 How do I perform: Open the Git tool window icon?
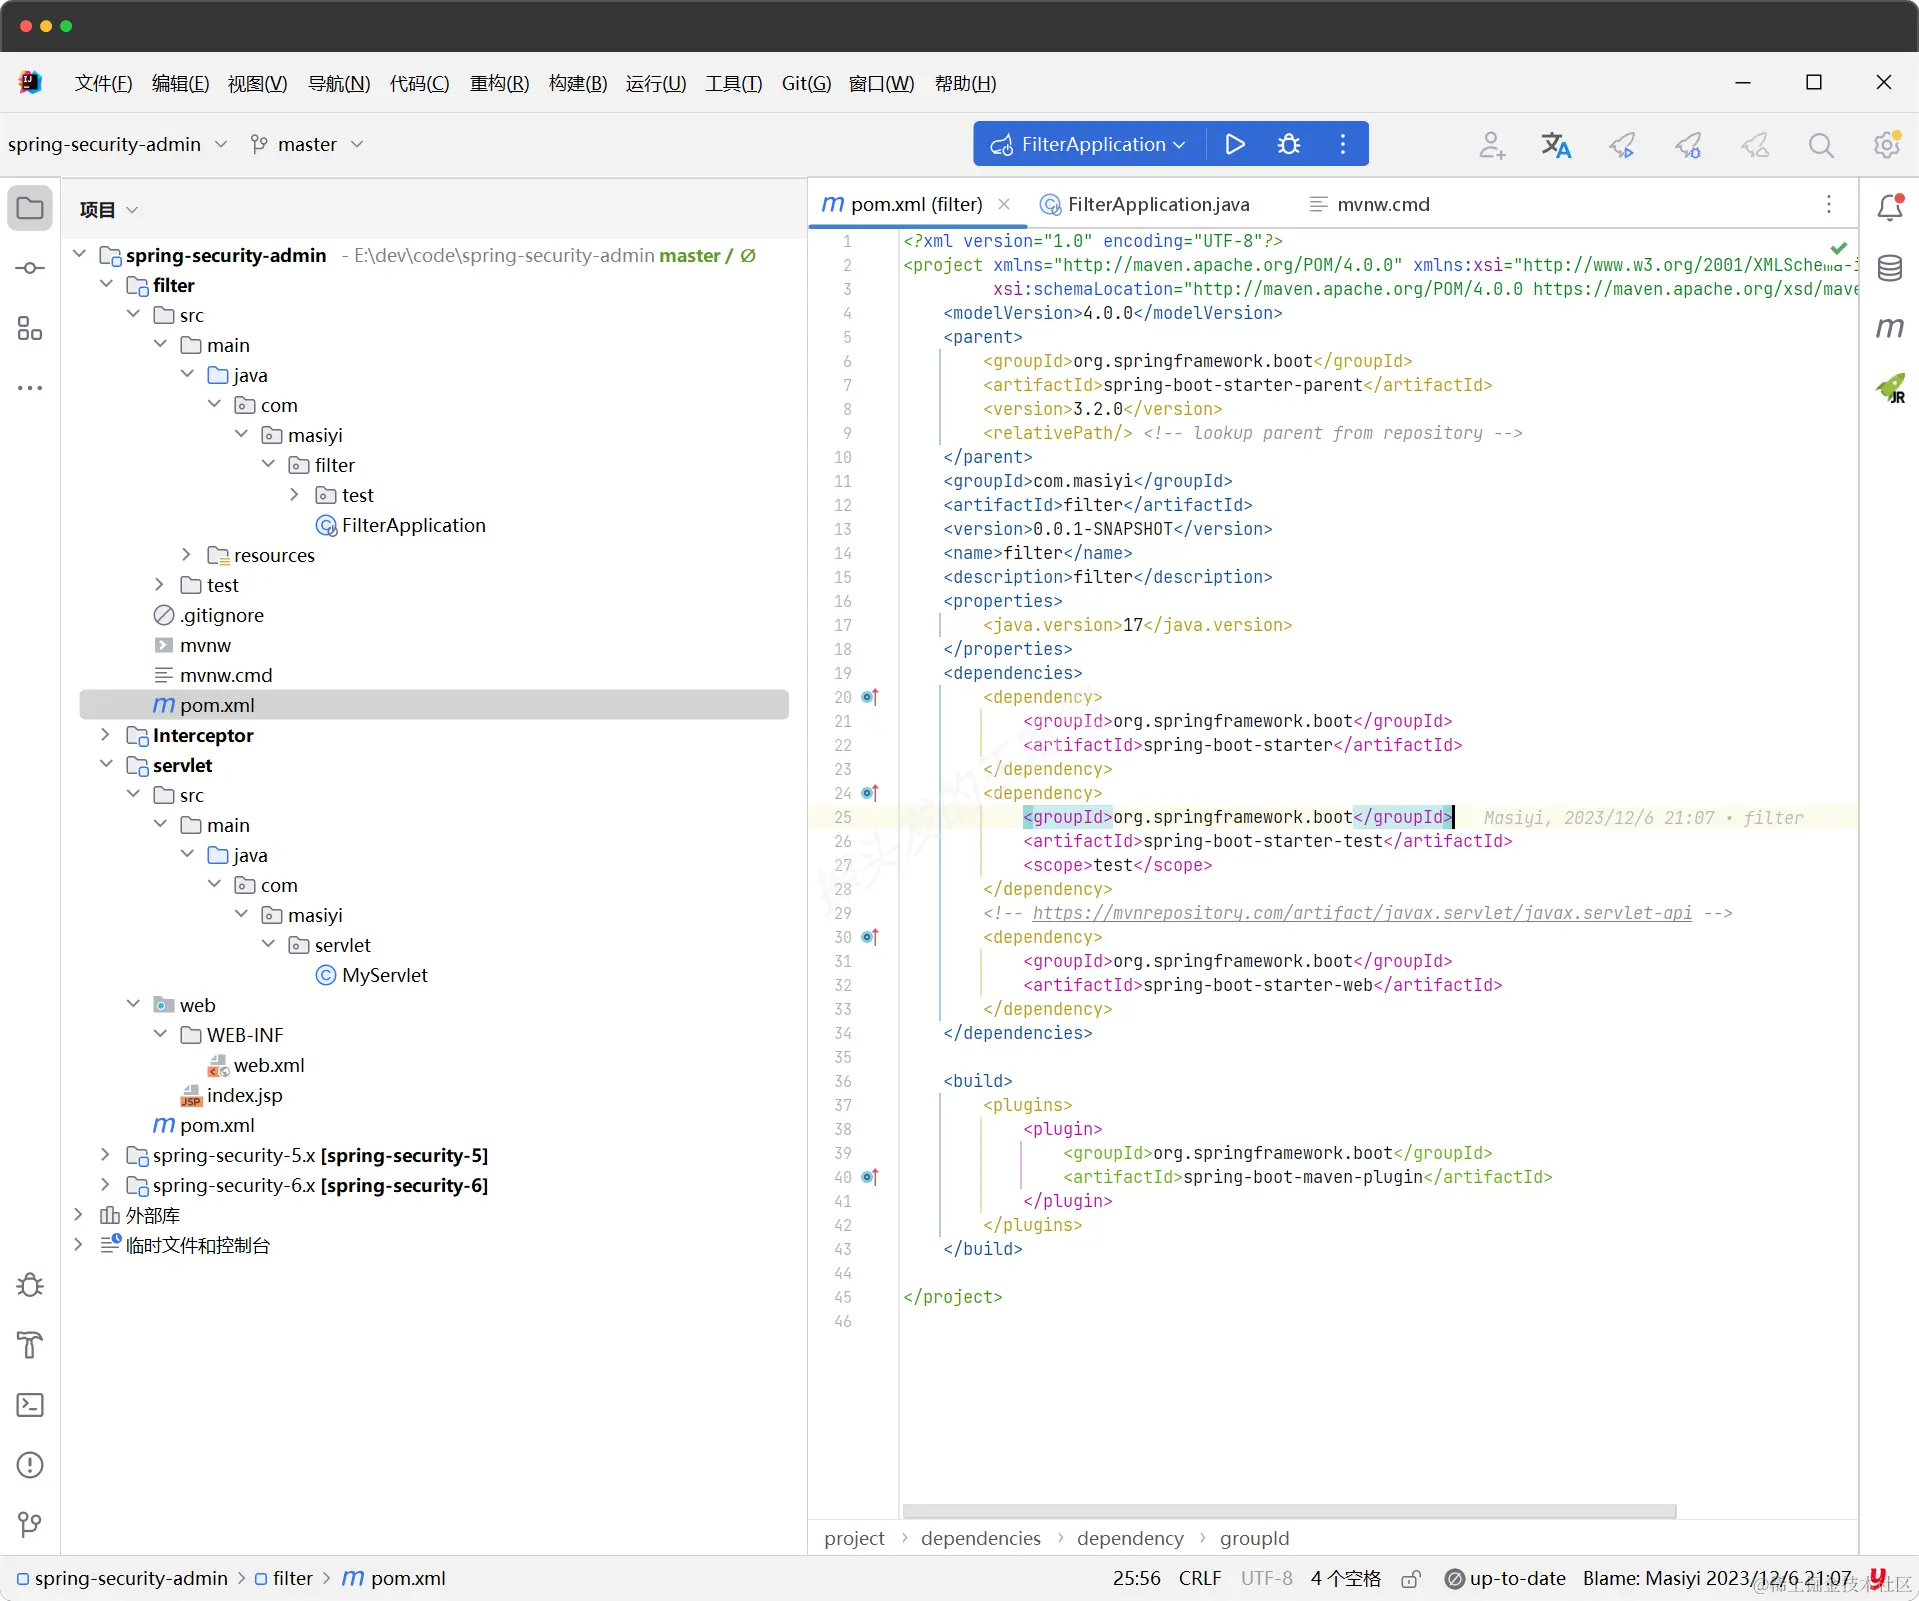coord(30,1525)
